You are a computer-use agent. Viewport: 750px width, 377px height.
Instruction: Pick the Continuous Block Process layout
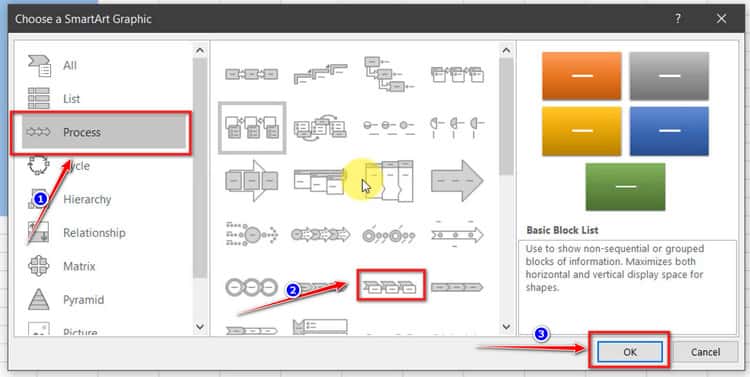tap(252, 181)
